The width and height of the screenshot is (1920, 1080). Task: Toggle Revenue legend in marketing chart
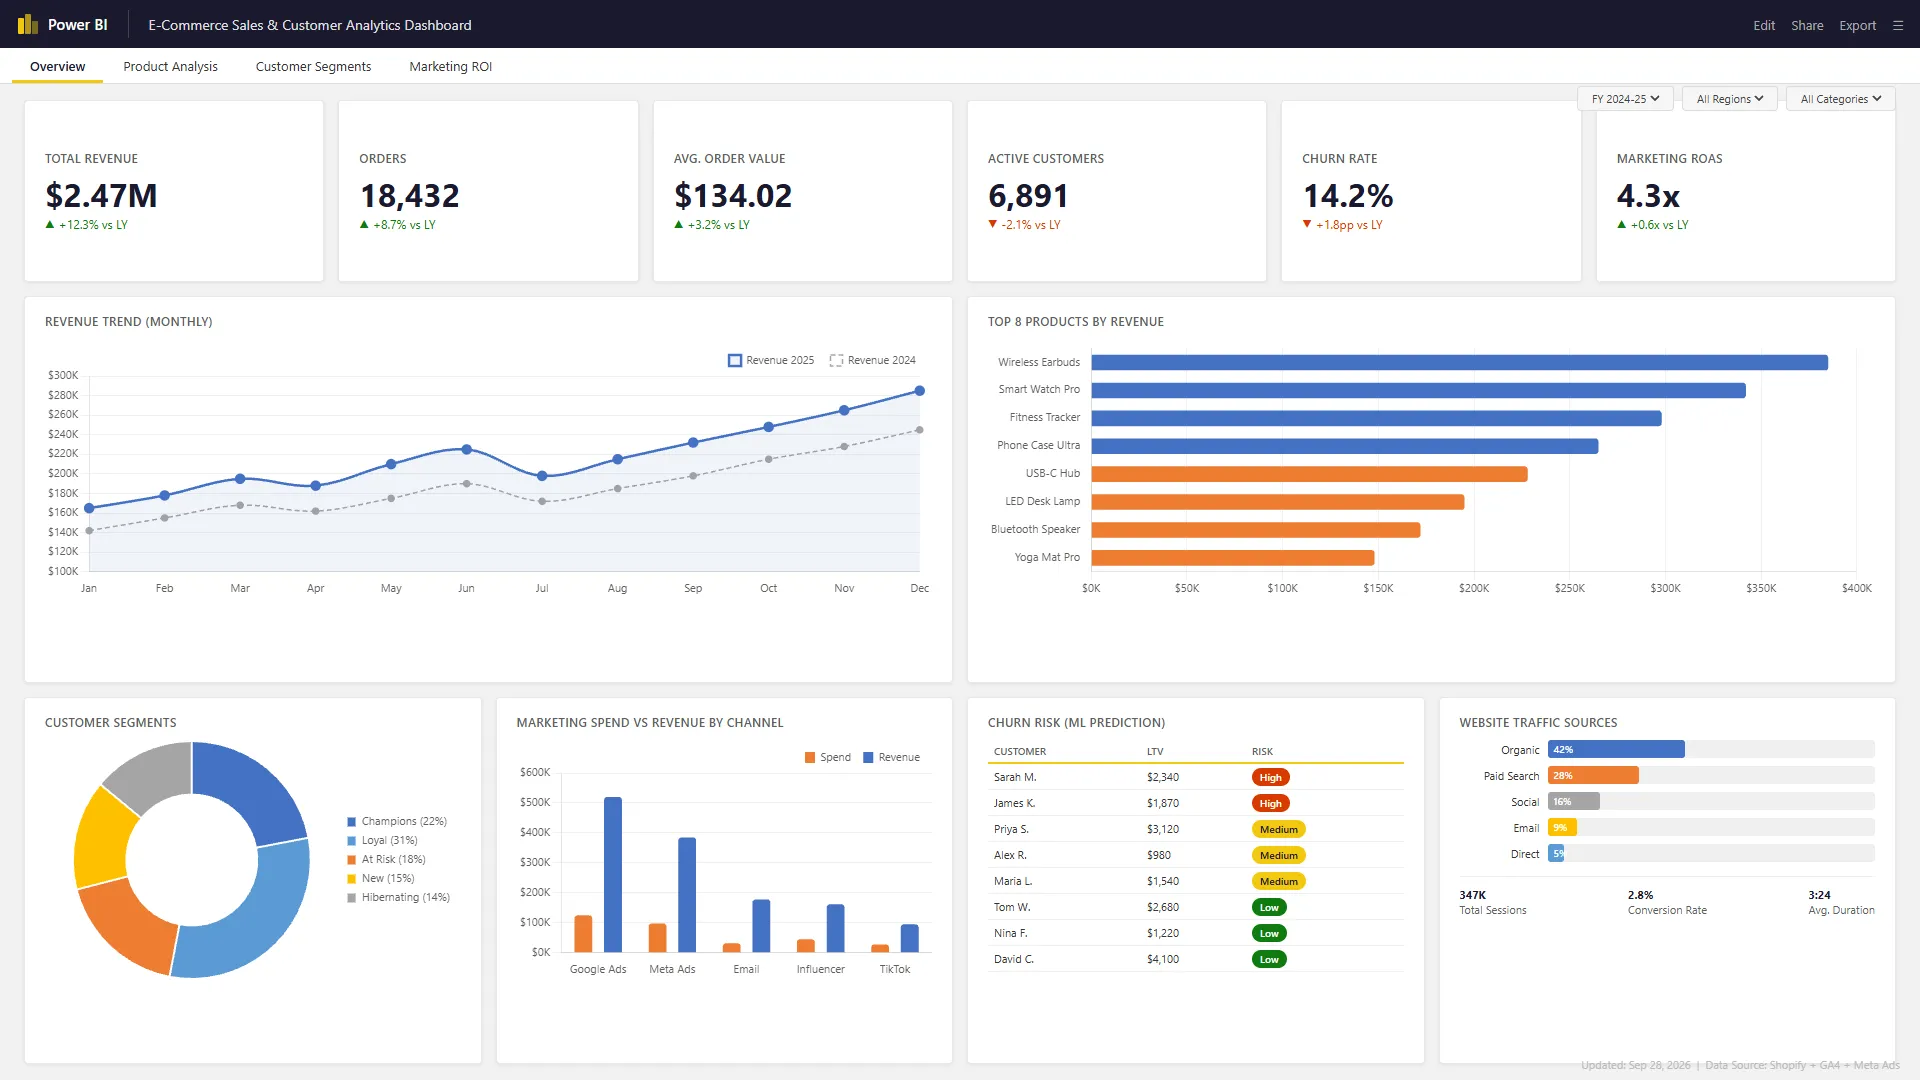tap(892, 757)
